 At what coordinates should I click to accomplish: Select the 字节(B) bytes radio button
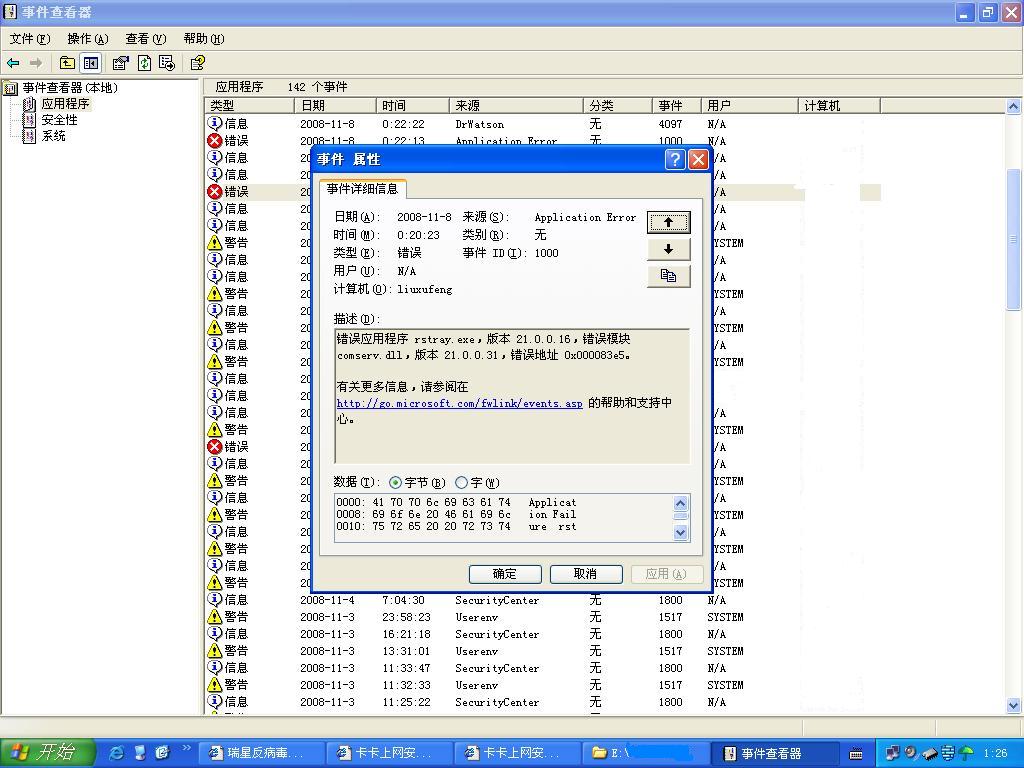(x=396, y=483)
